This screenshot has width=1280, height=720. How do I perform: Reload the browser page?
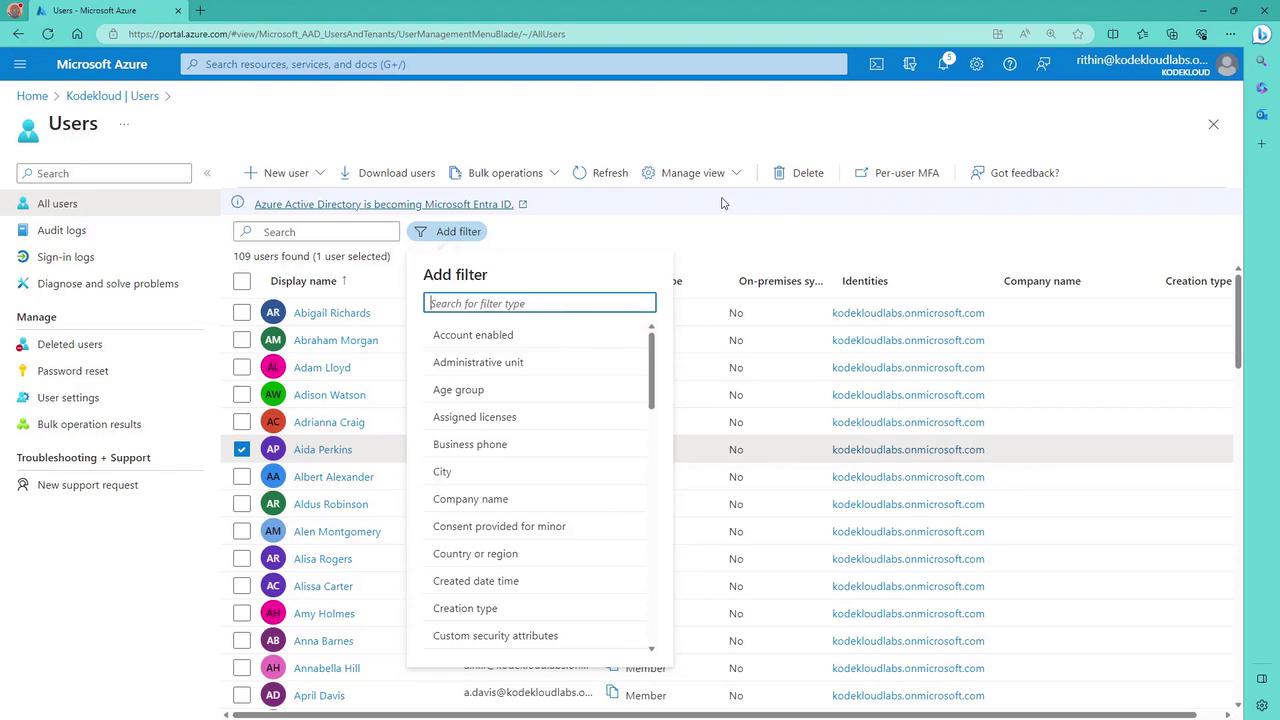pos(48,34)
